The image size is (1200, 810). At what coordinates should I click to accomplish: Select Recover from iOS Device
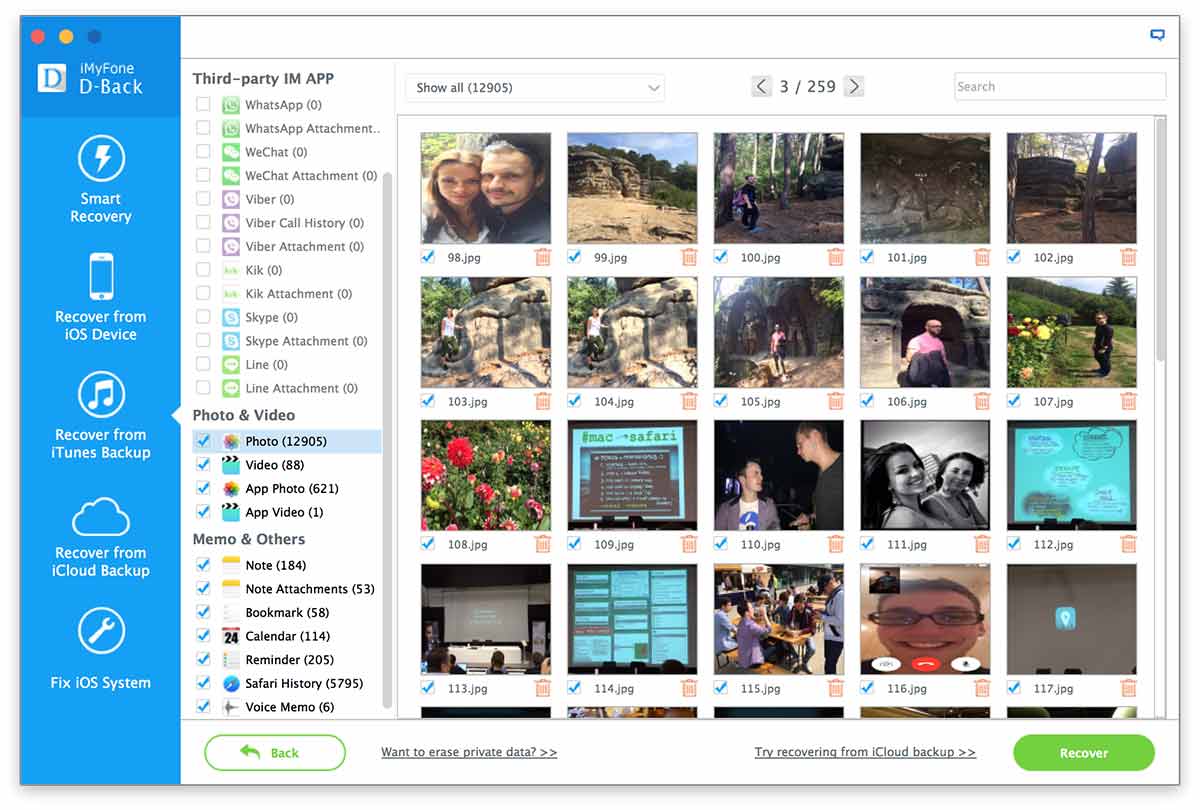[101, 297]
